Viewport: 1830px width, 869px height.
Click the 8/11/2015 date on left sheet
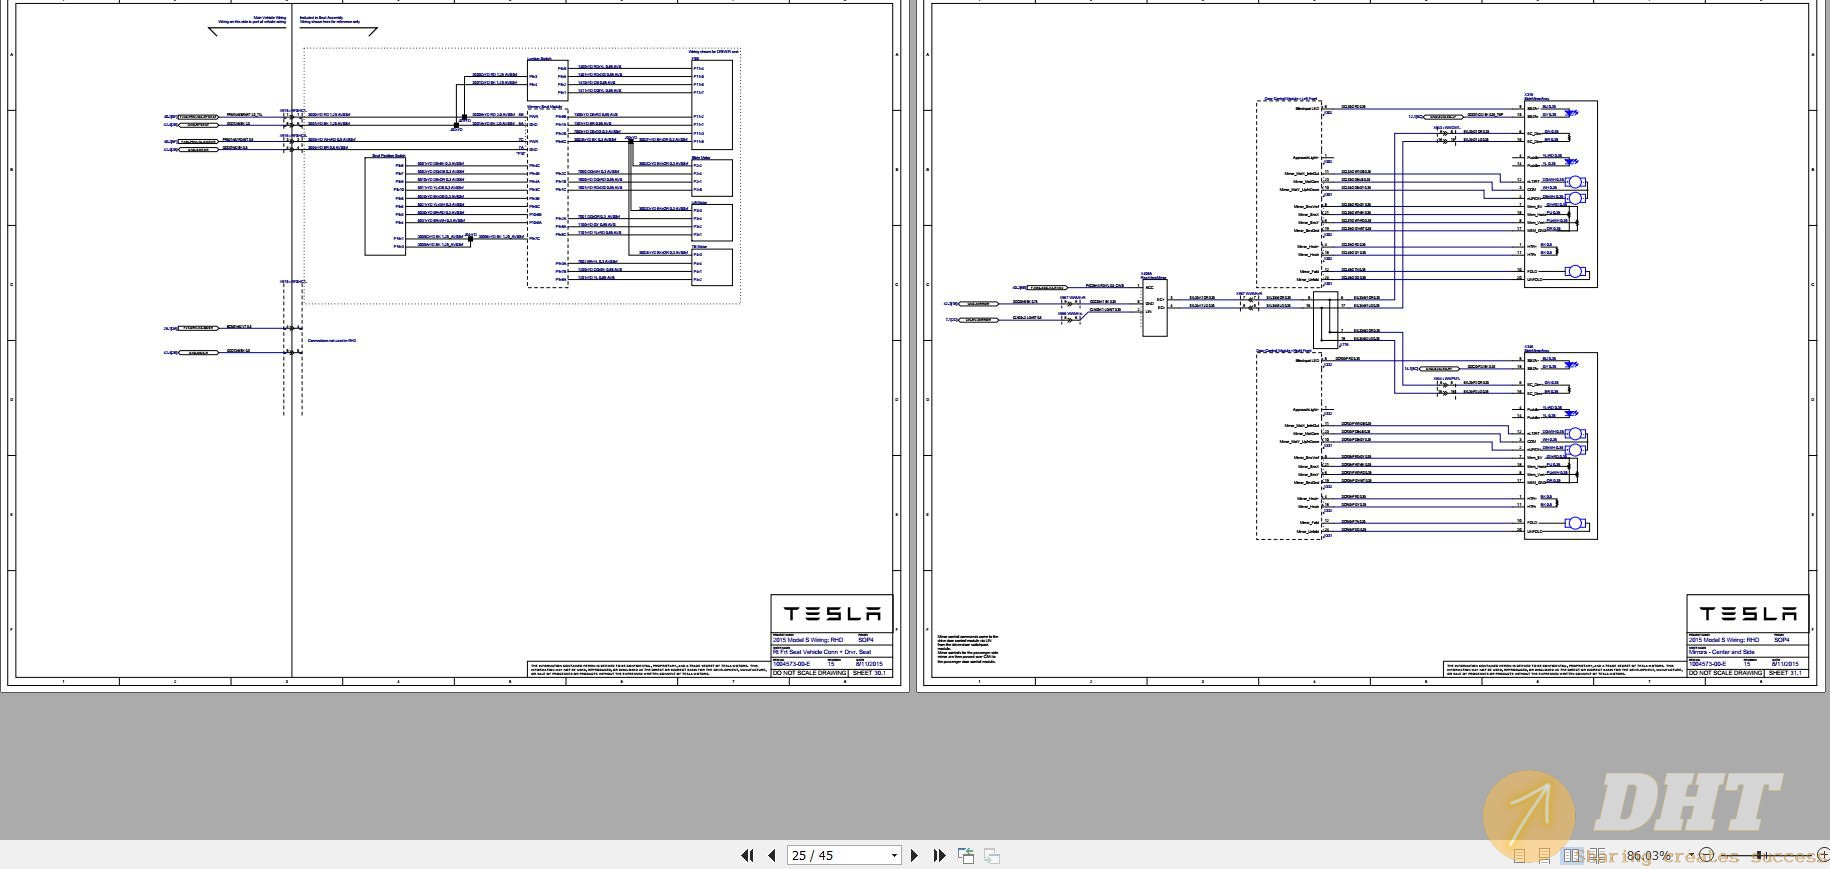click(x=869, y=664)
